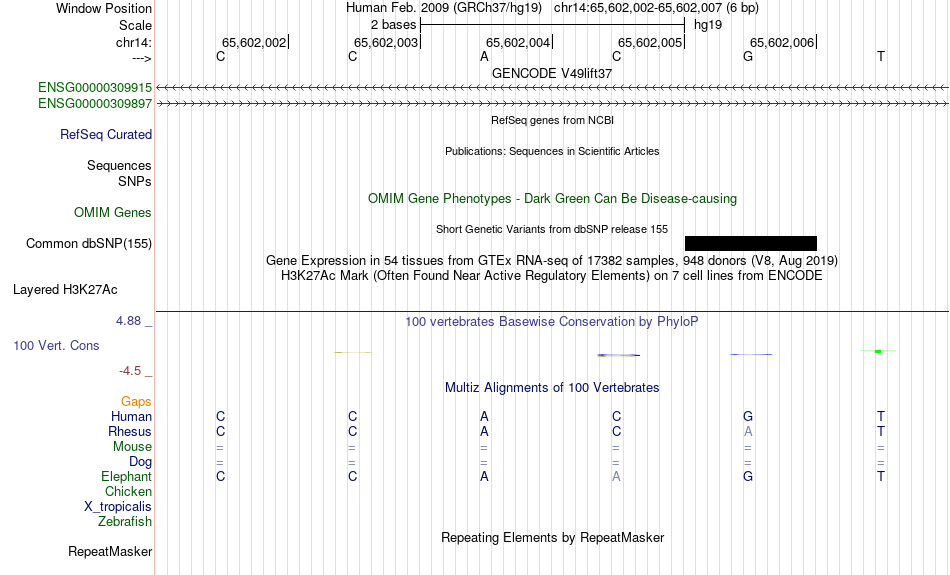Click Short Genetic Variants from dbSNP title
This screenshot has height=575, width=950.
pyautogui.click(x=552, y=229)
